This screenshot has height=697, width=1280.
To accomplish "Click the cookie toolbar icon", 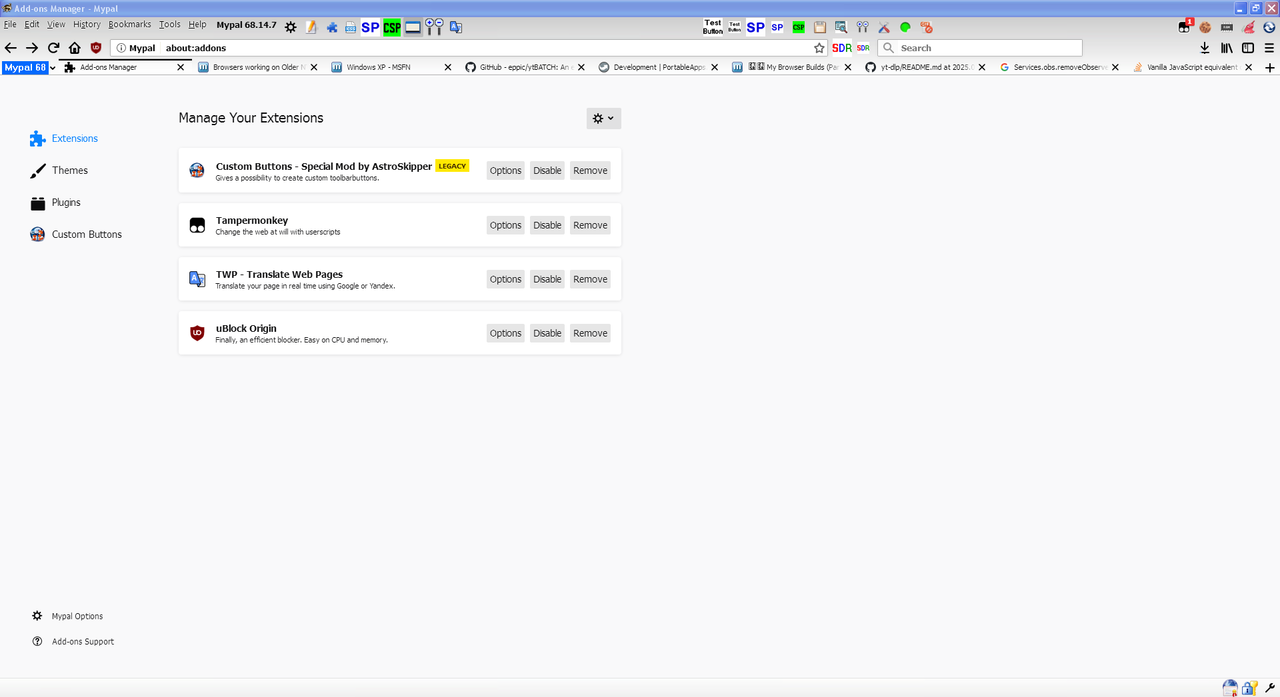I will (1206, 27).
